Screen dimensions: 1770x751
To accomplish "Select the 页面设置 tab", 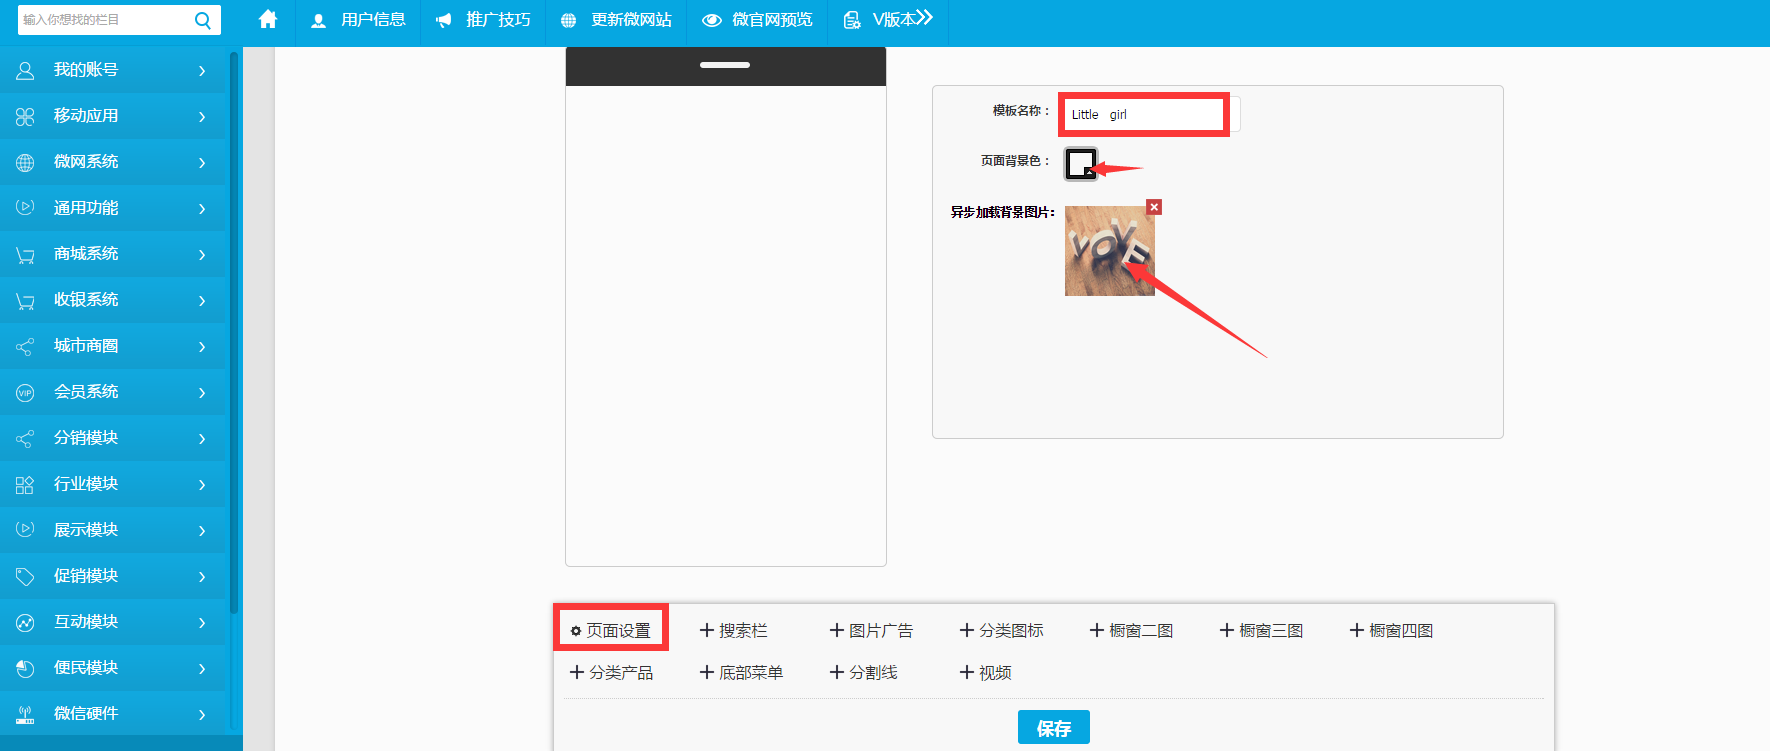I will coord(611,630).
